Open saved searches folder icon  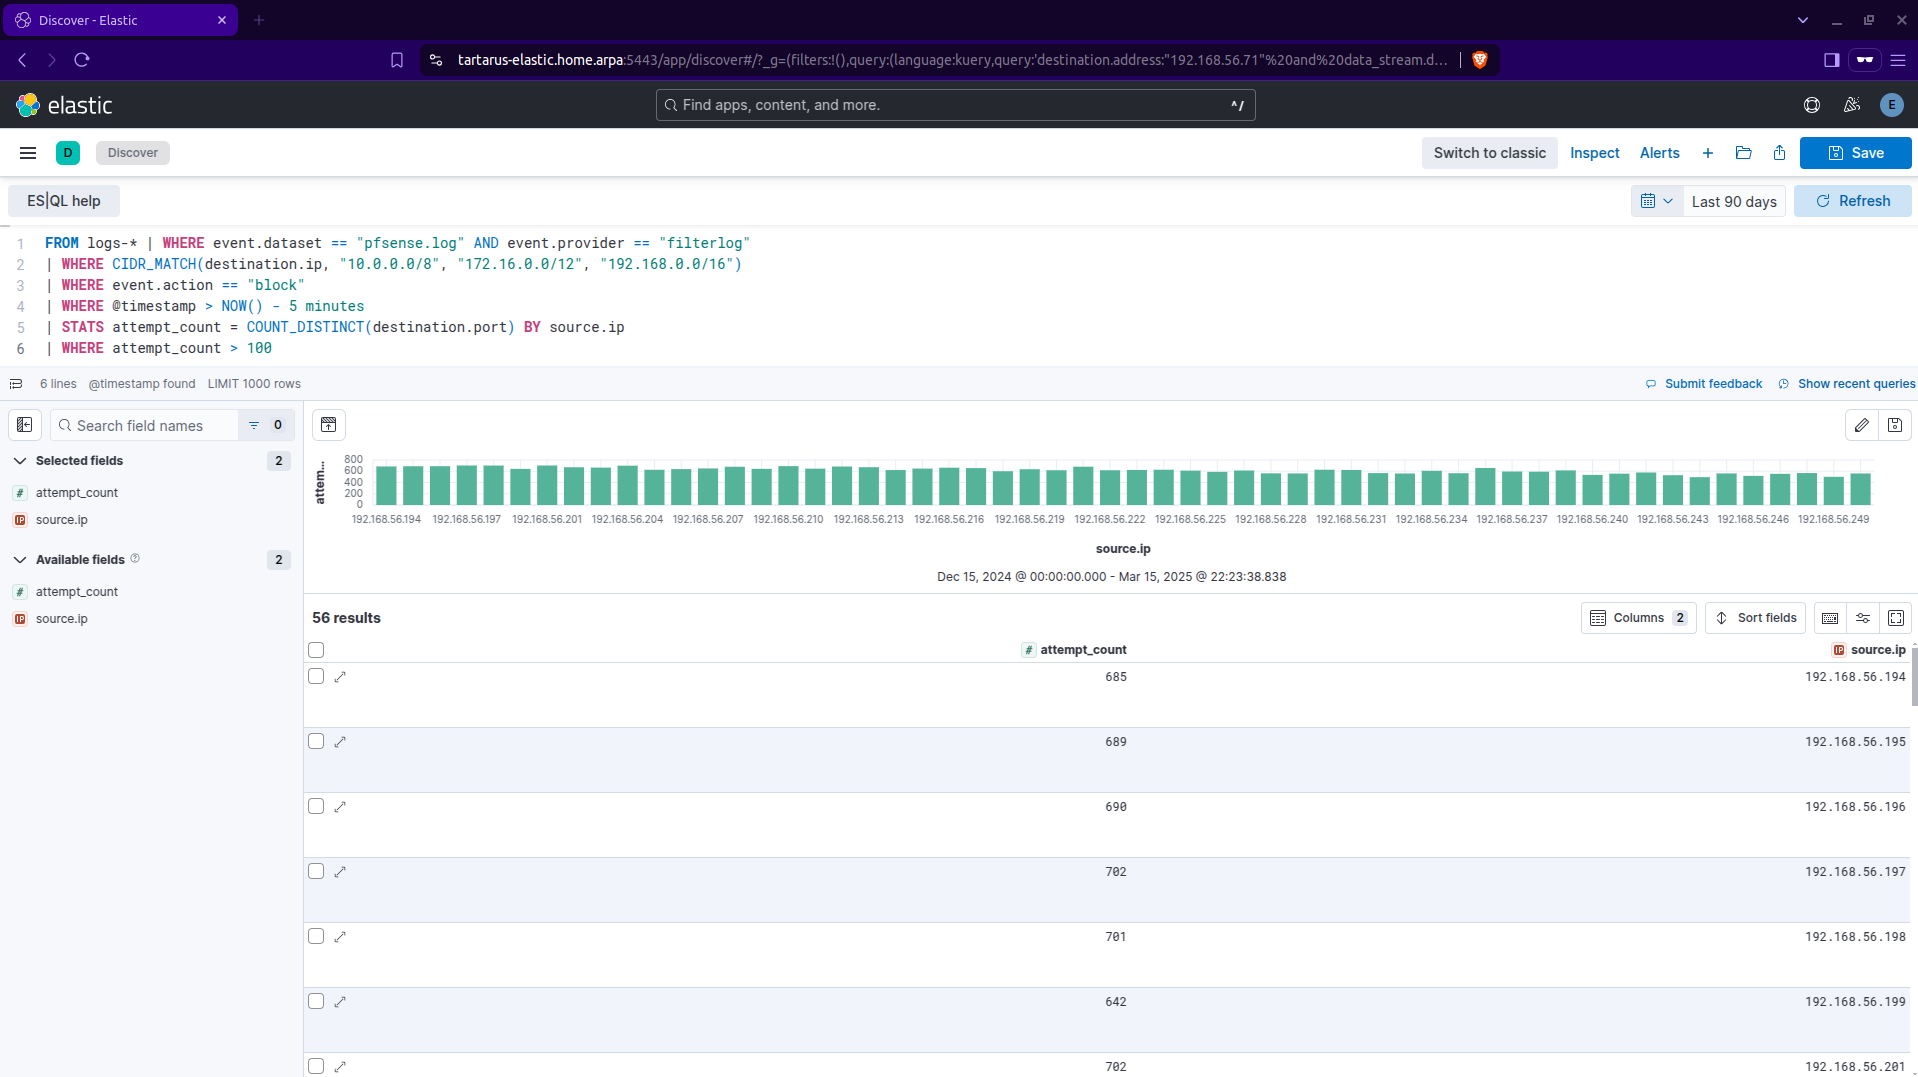(1743, 153)
